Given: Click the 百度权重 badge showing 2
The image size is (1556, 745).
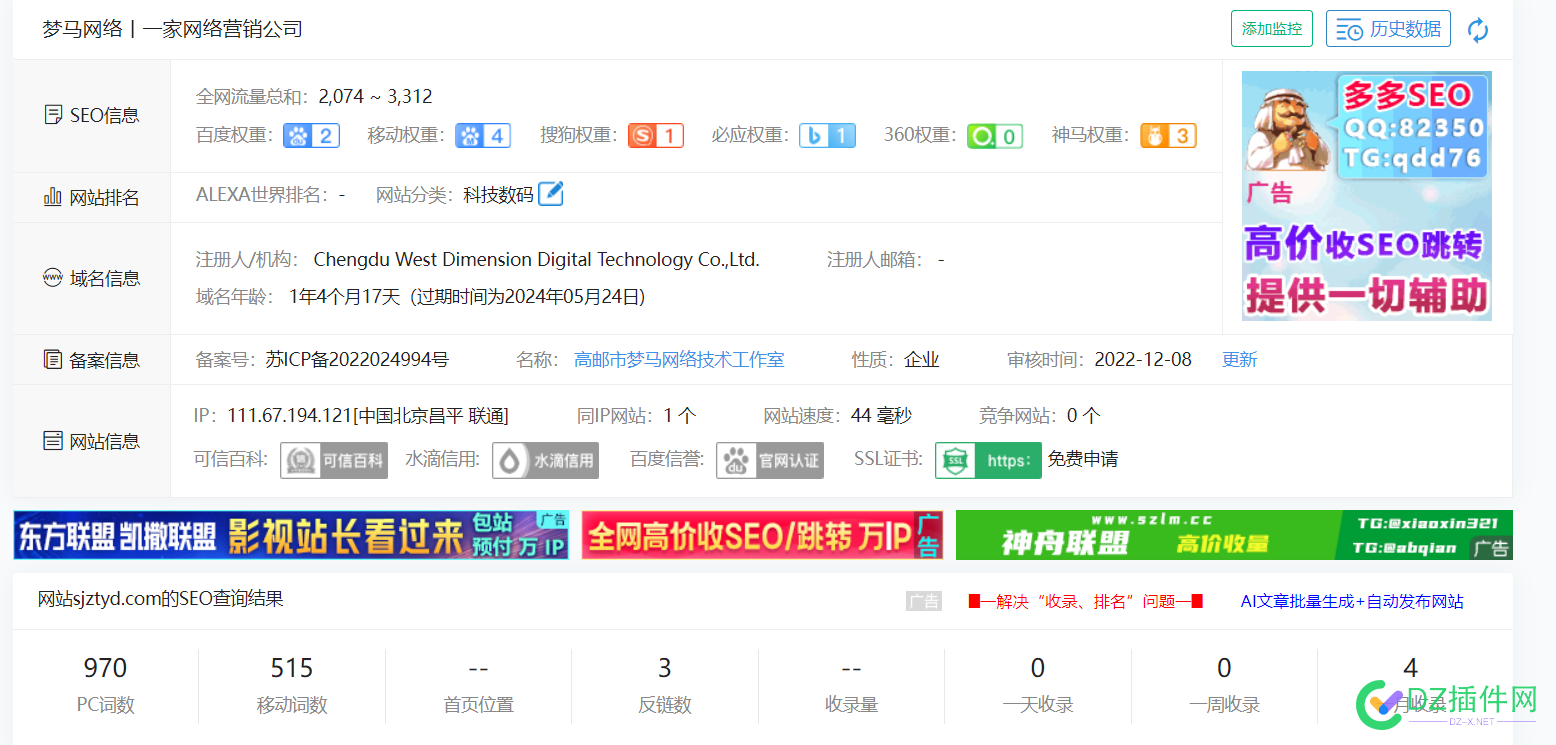Looking at the screenshot, I should click(312, 135).
